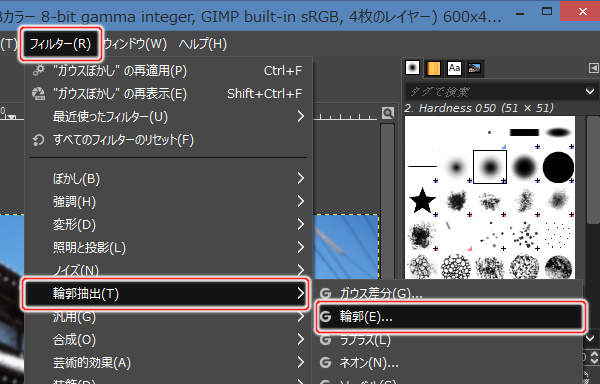Open the dock tab configuration menu

[x=593, y=68]
